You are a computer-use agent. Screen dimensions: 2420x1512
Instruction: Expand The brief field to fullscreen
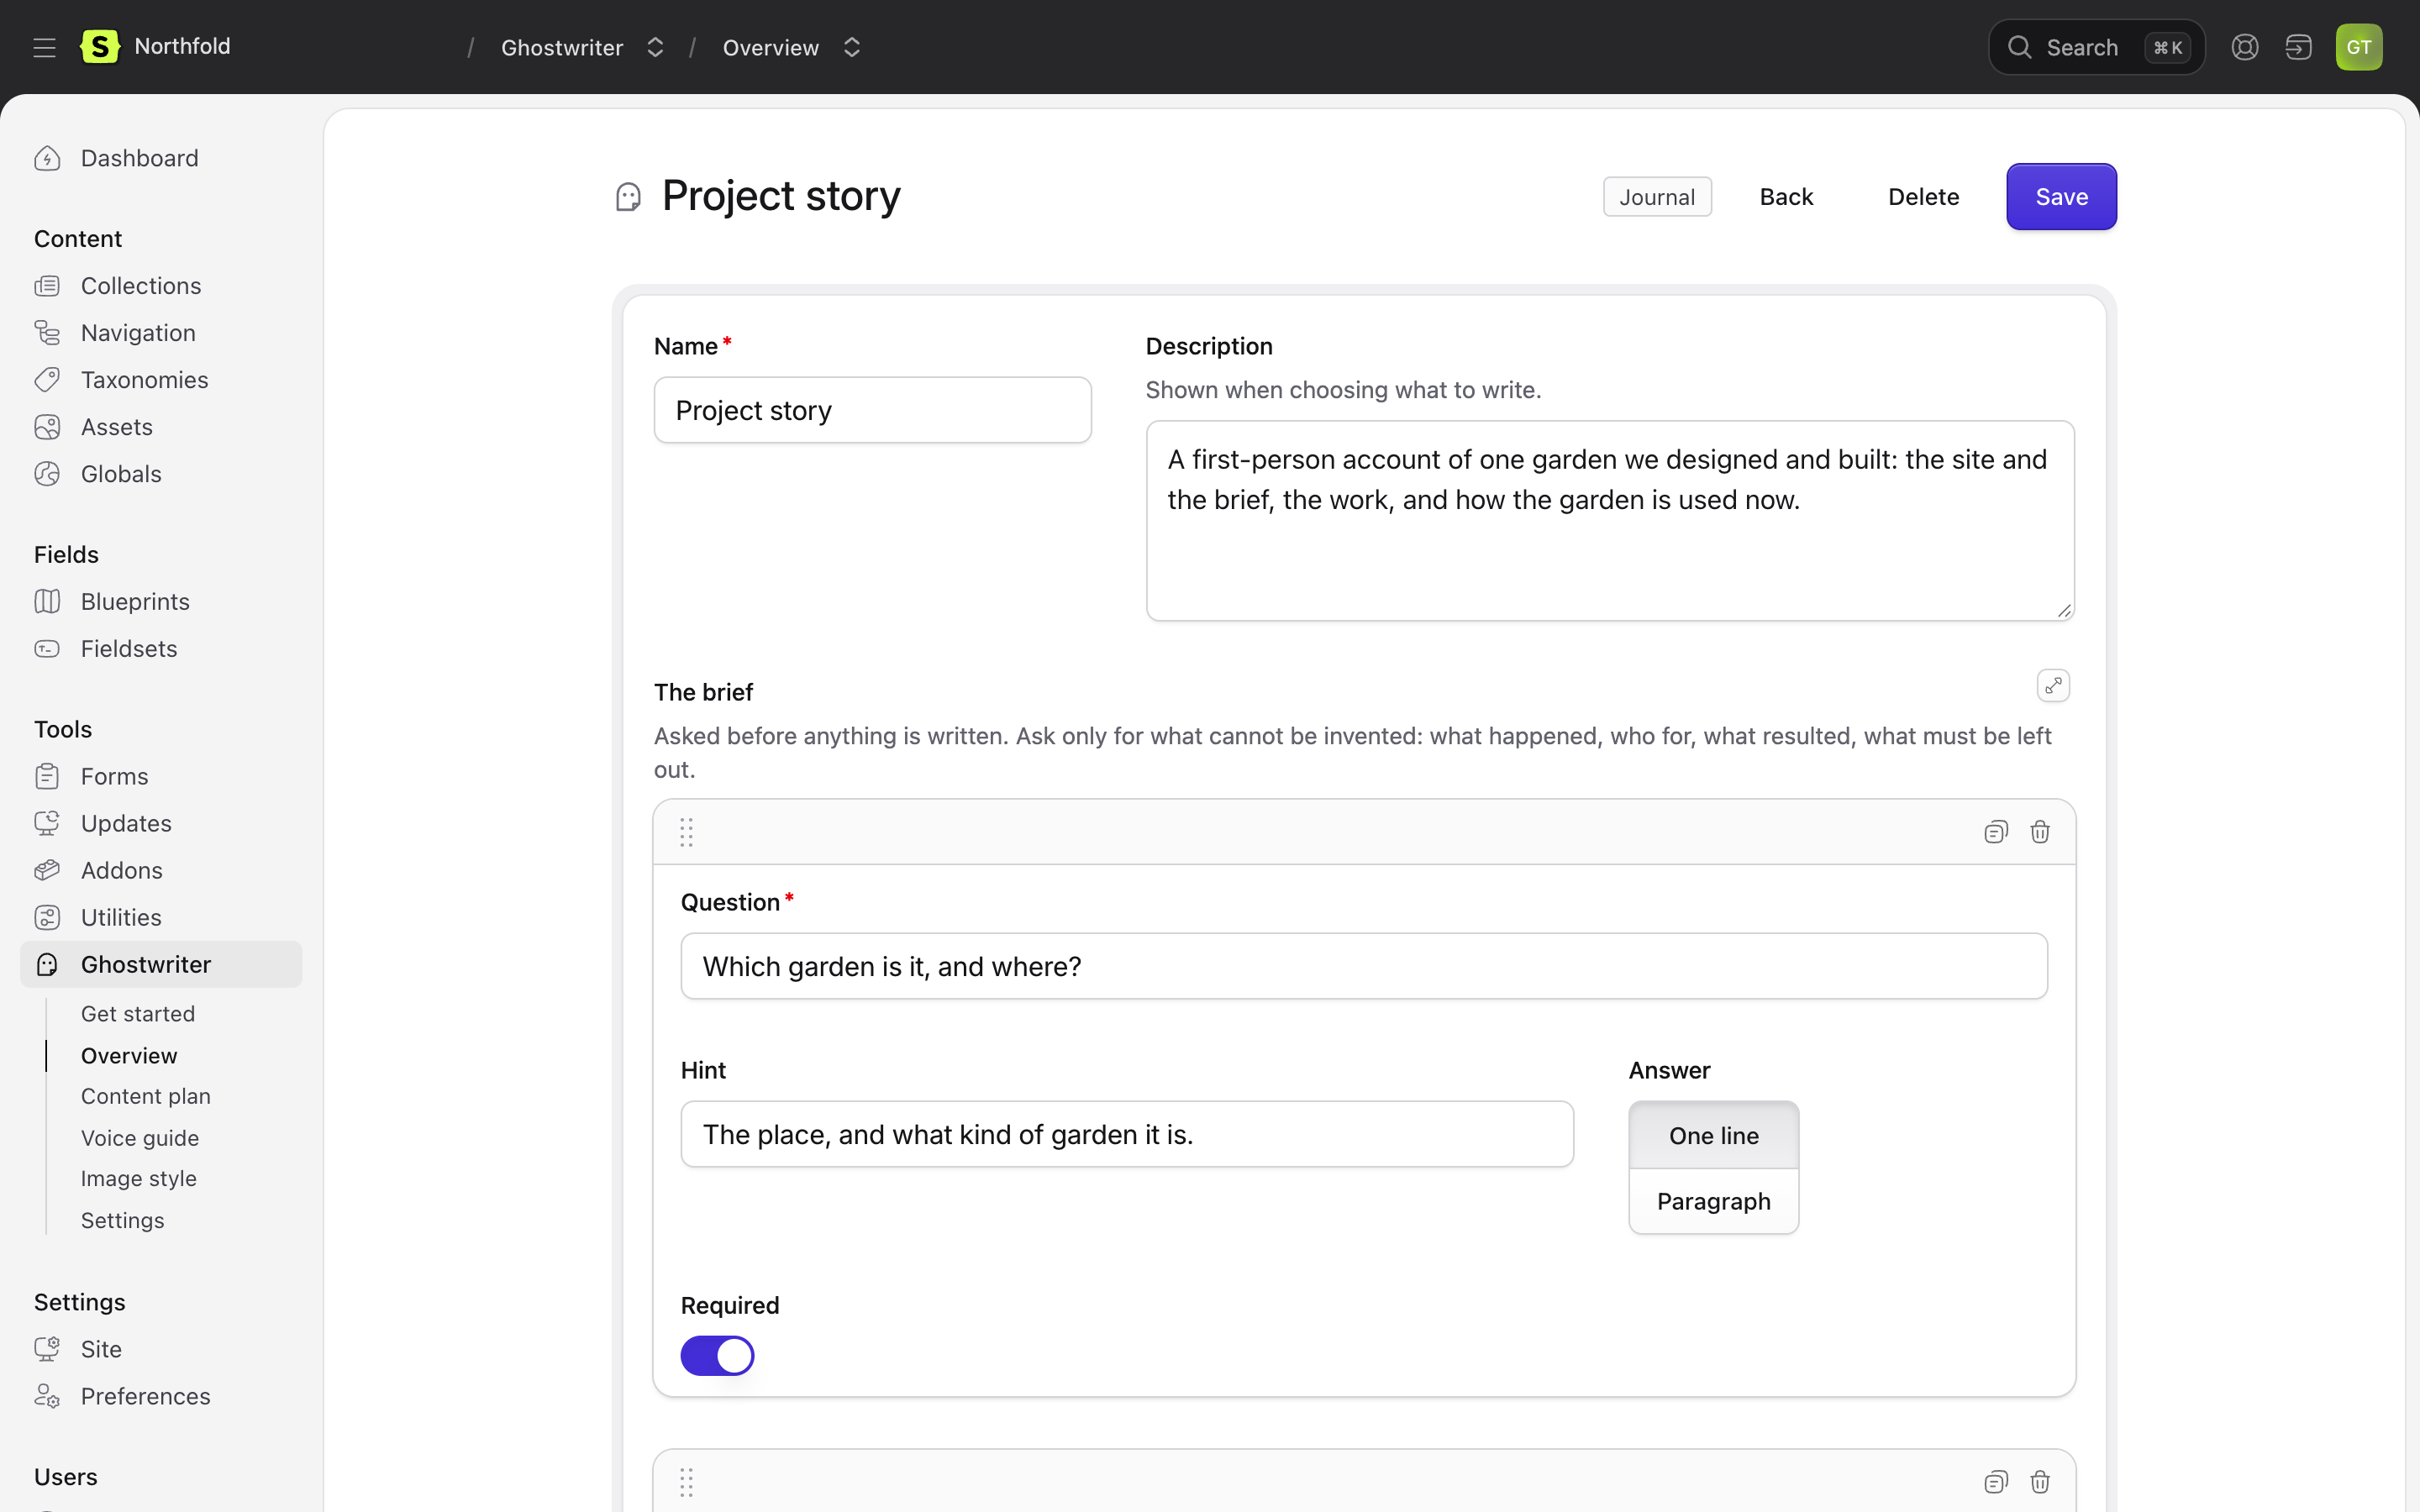[2053, 685]
